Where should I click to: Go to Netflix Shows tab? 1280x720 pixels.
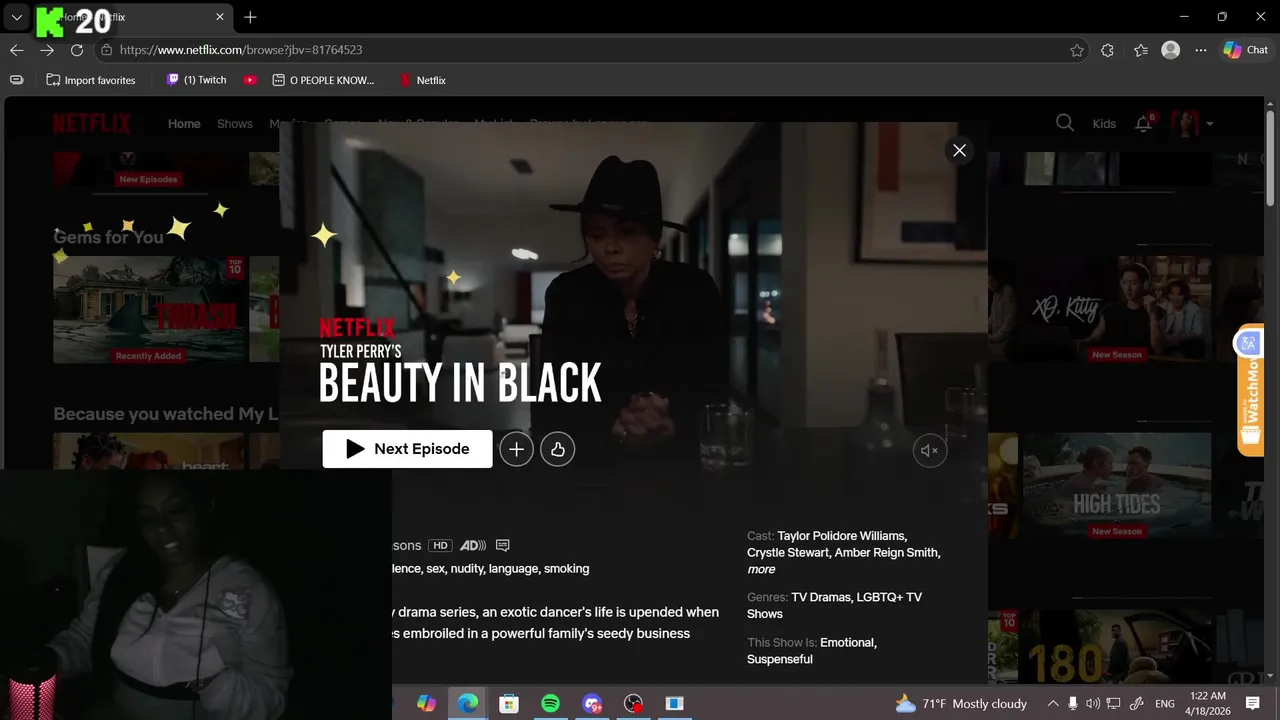coord(235,124)
